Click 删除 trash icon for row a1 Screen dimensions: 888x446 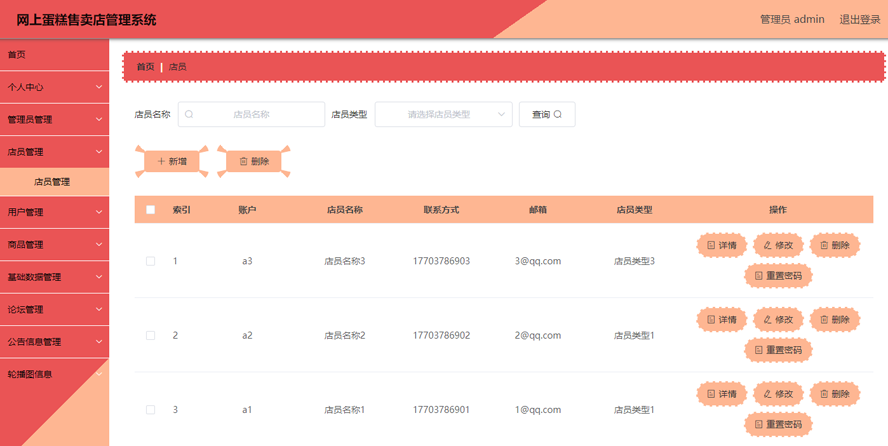point(824,394)
